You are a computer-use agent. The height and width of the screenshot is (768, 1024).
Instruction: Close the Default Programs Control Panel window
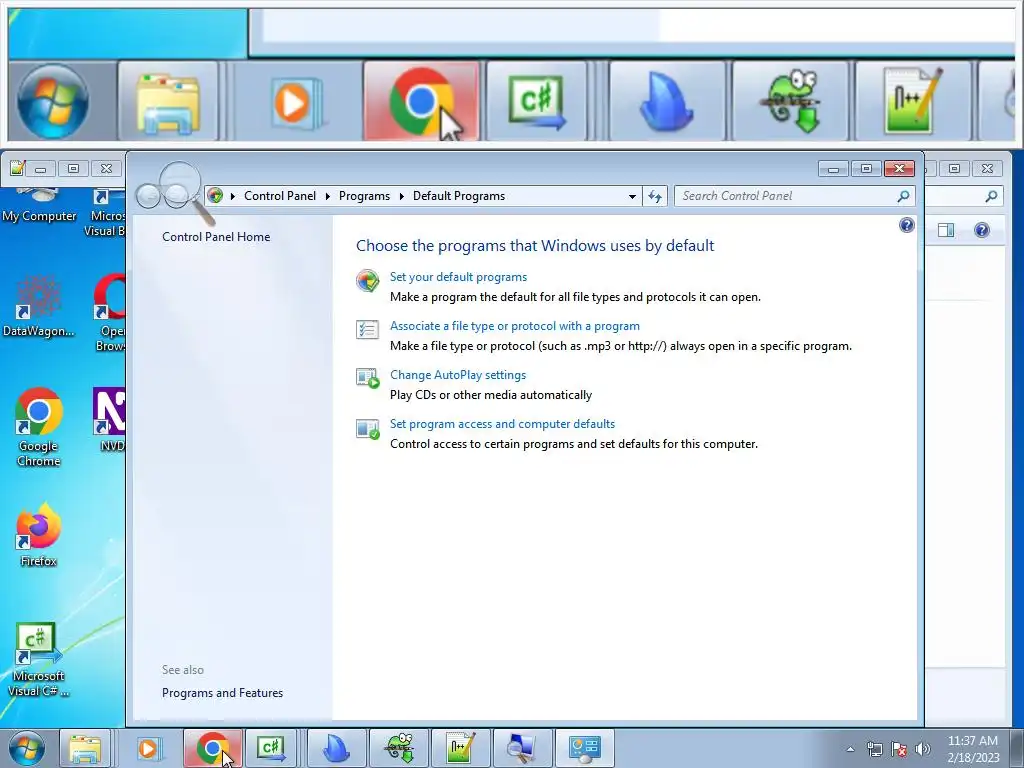(x=899, y=168)
